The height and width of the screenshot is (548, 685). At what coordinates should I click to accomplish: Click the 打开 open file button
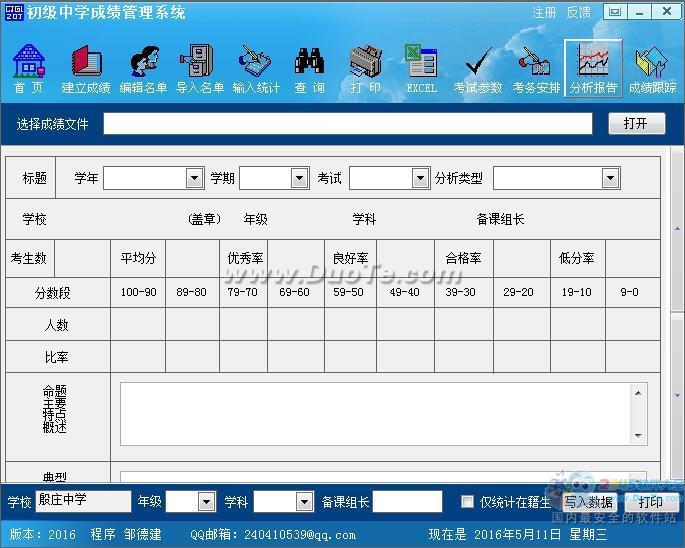[x=637, y=124]
